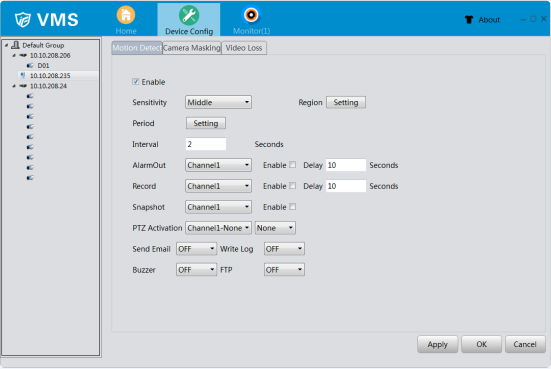This screenshot has width=551, height=369.
Task: Select 10.10.208.235 in device tree
Action: 50,76
